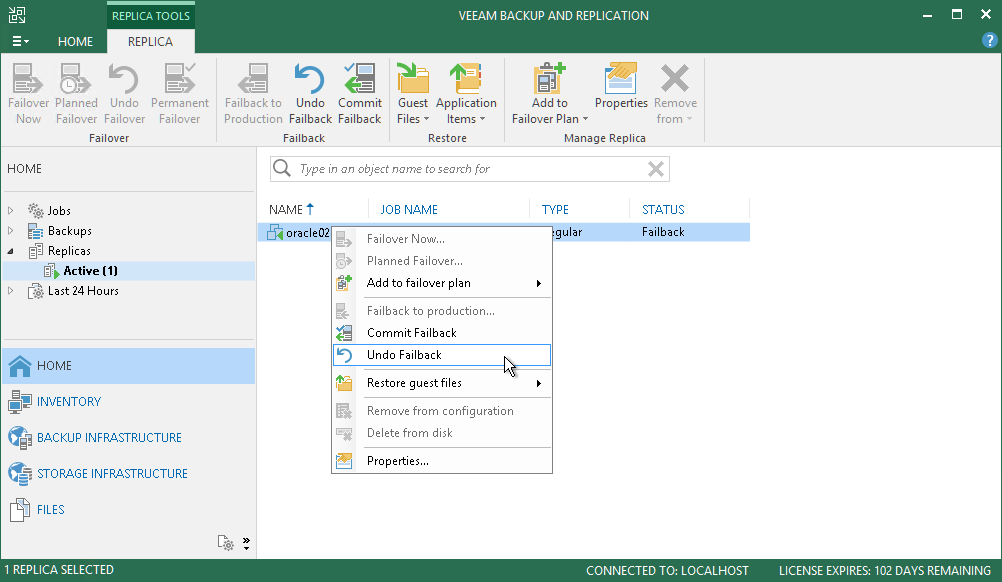Screen dimensions: 1002x582
Task: Open Properties... from the context menu
Action: pos(442,461)
